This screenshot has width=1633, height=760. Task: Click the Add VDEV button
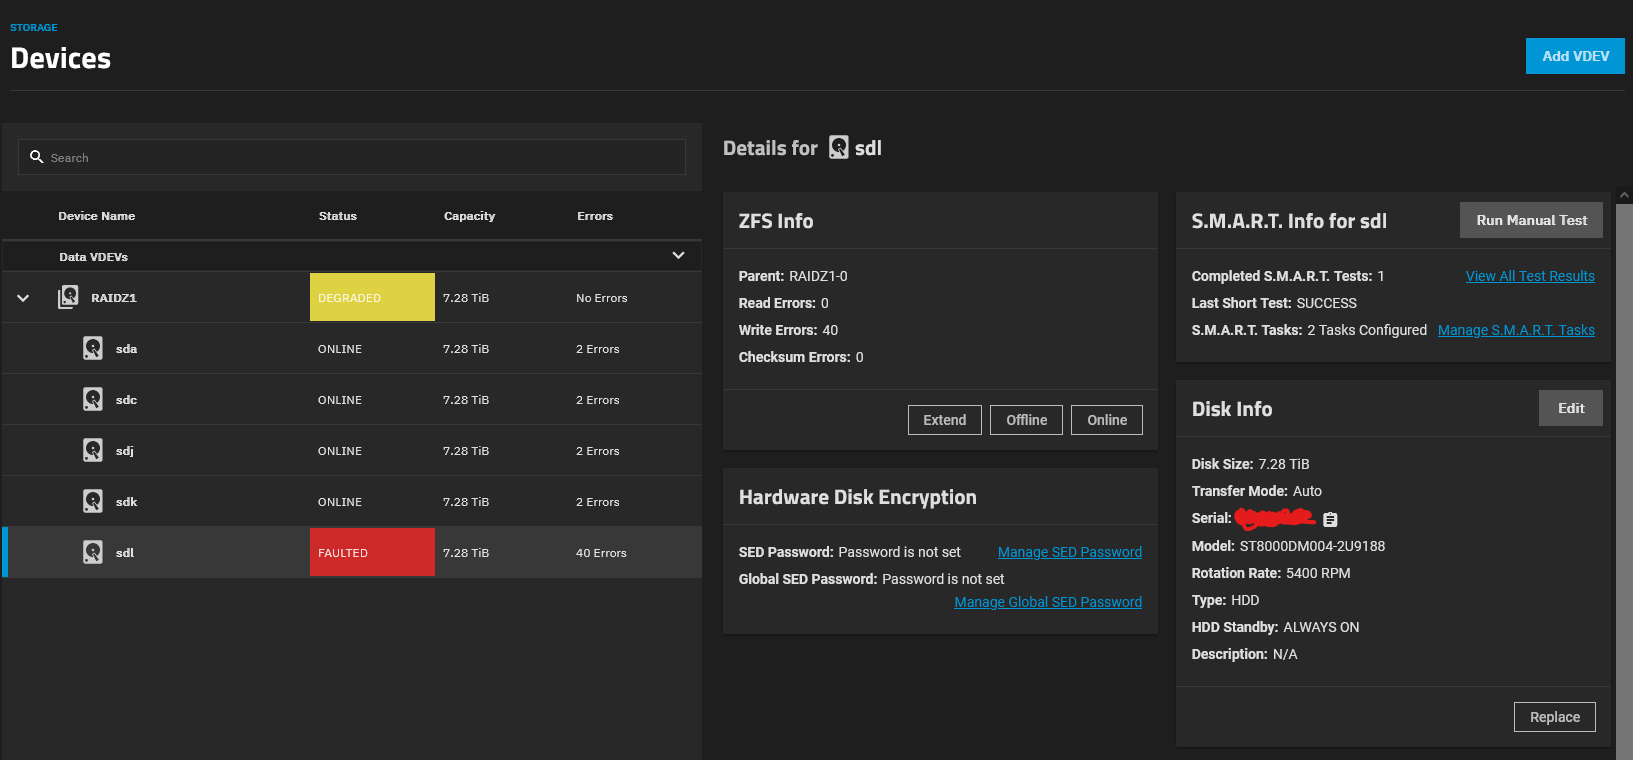[x=1575, y=56]
